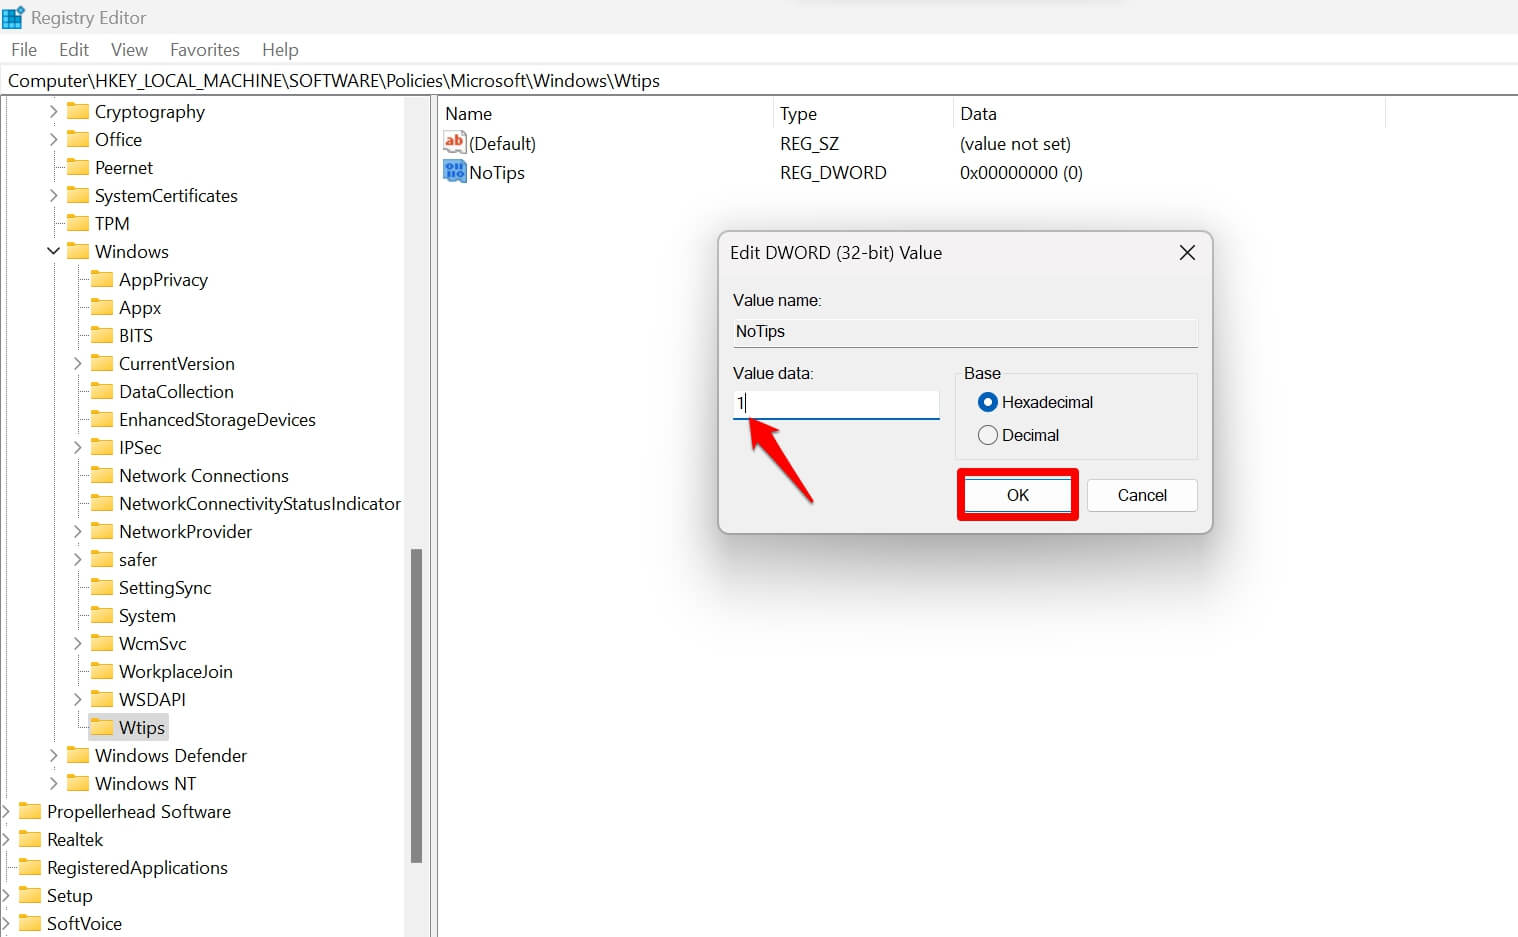The image size is (1518, 937).
Task: Click the DataCollection folder icon
Action: coord(102,391)
